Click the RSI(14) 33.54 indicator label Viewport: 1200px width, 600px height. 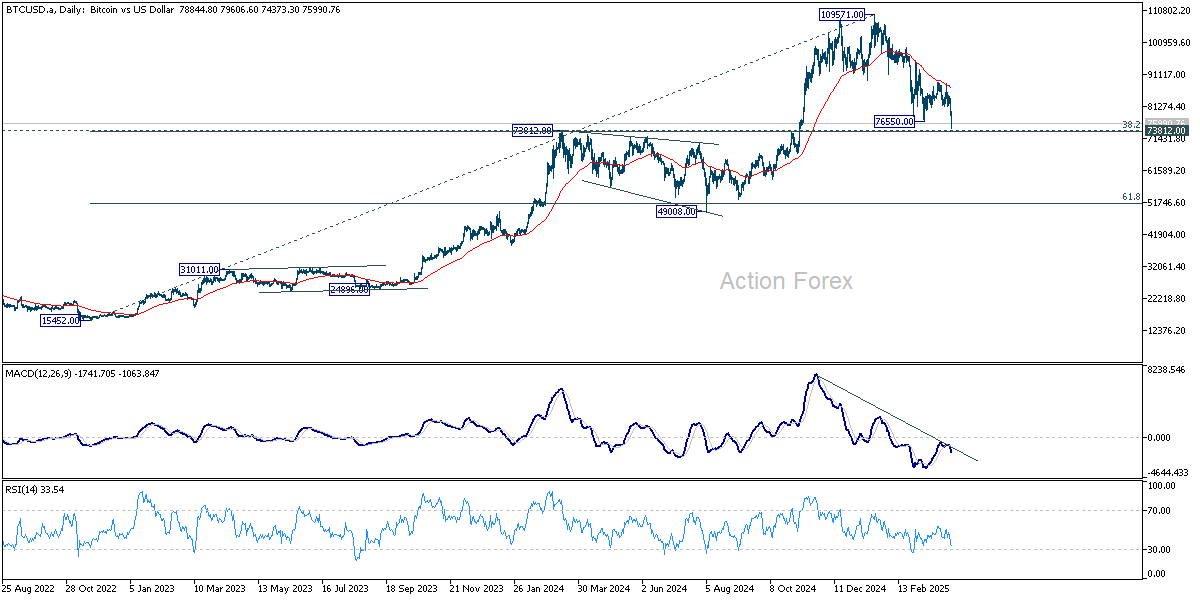(35, 490)
